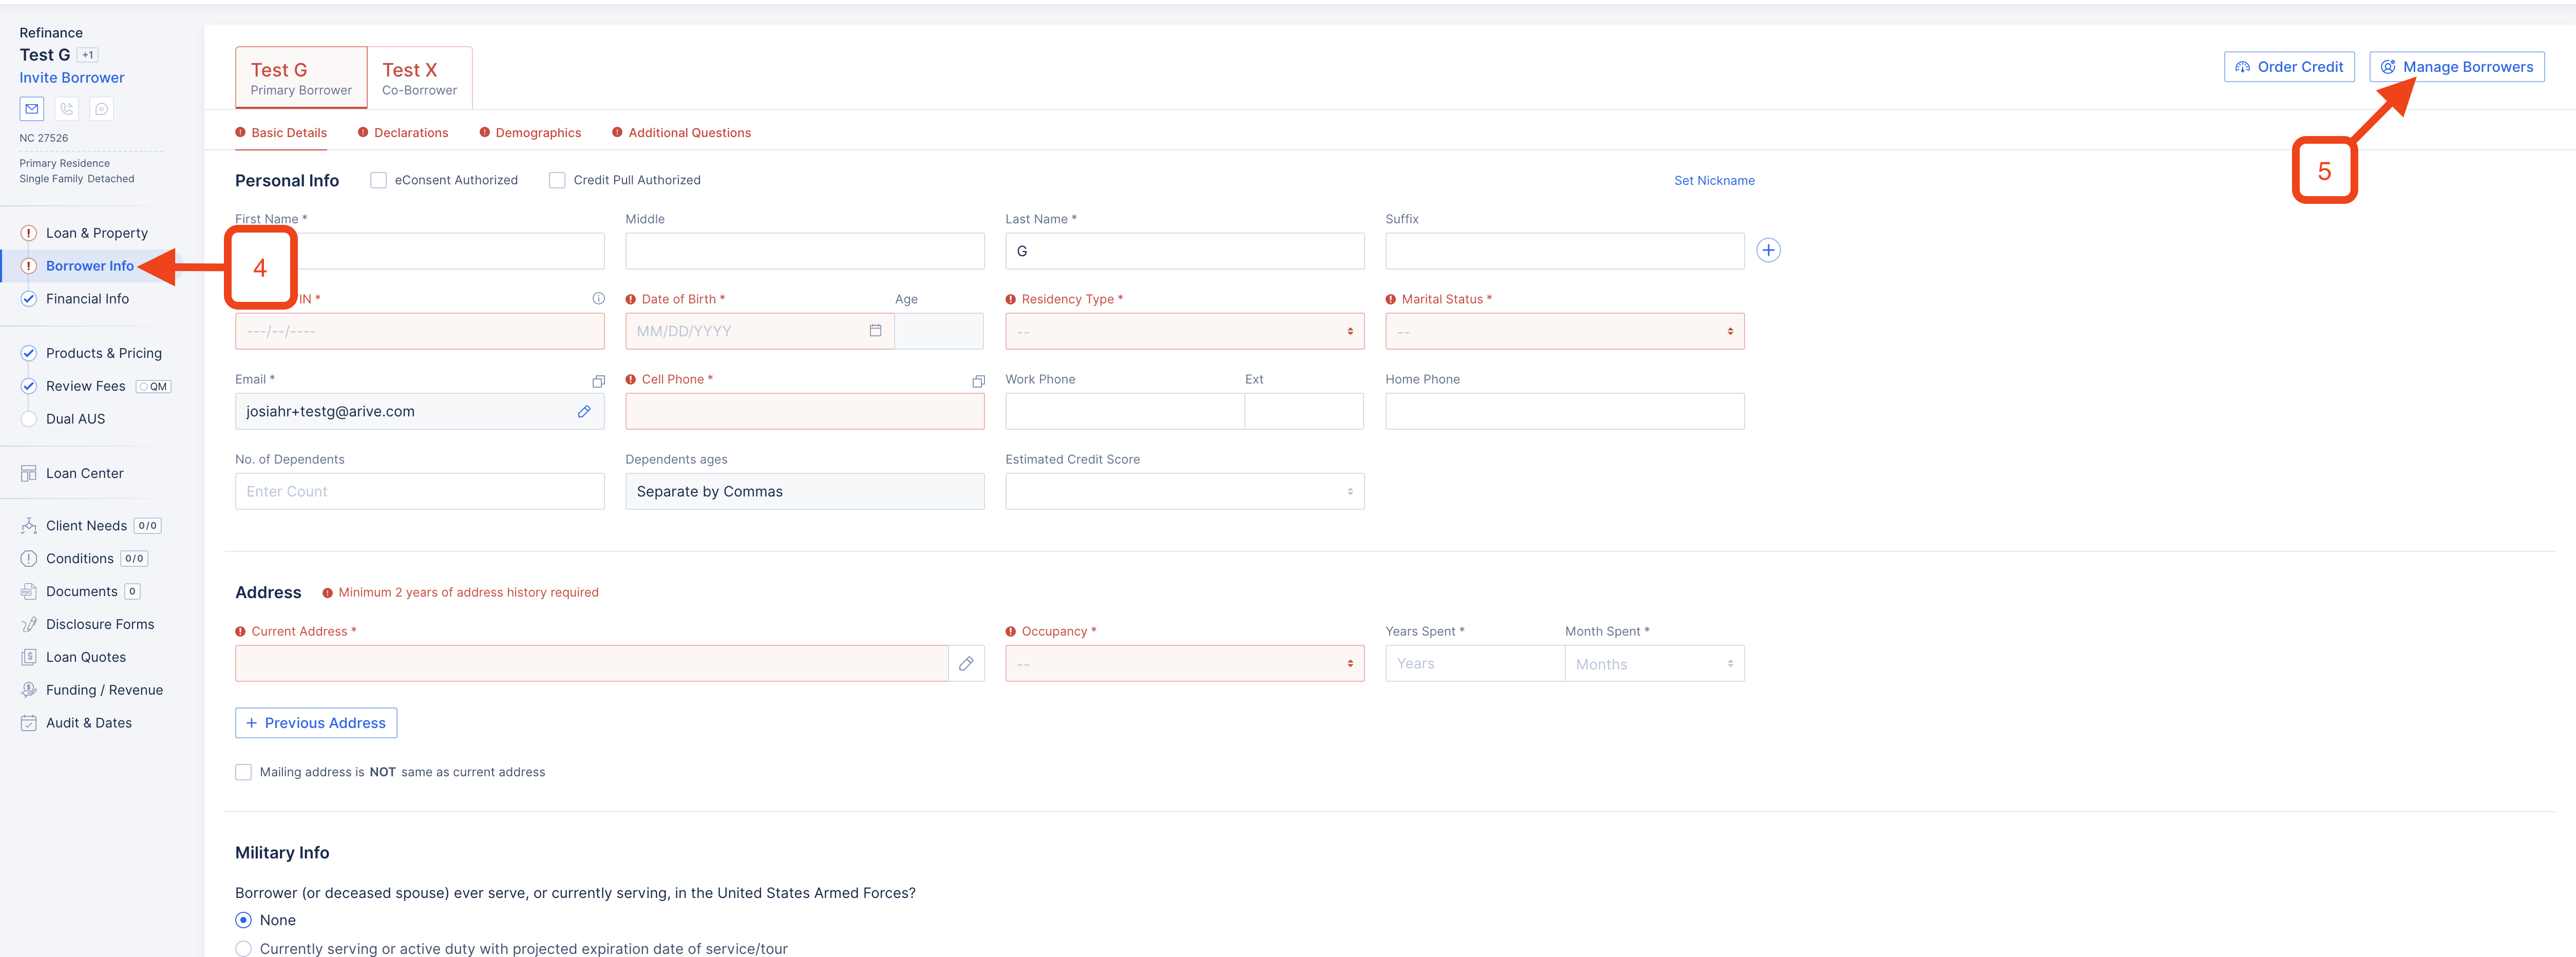This screenshot has width=2576, height=957.
Task: Open the Declarations tab
Action: [411, 132]
